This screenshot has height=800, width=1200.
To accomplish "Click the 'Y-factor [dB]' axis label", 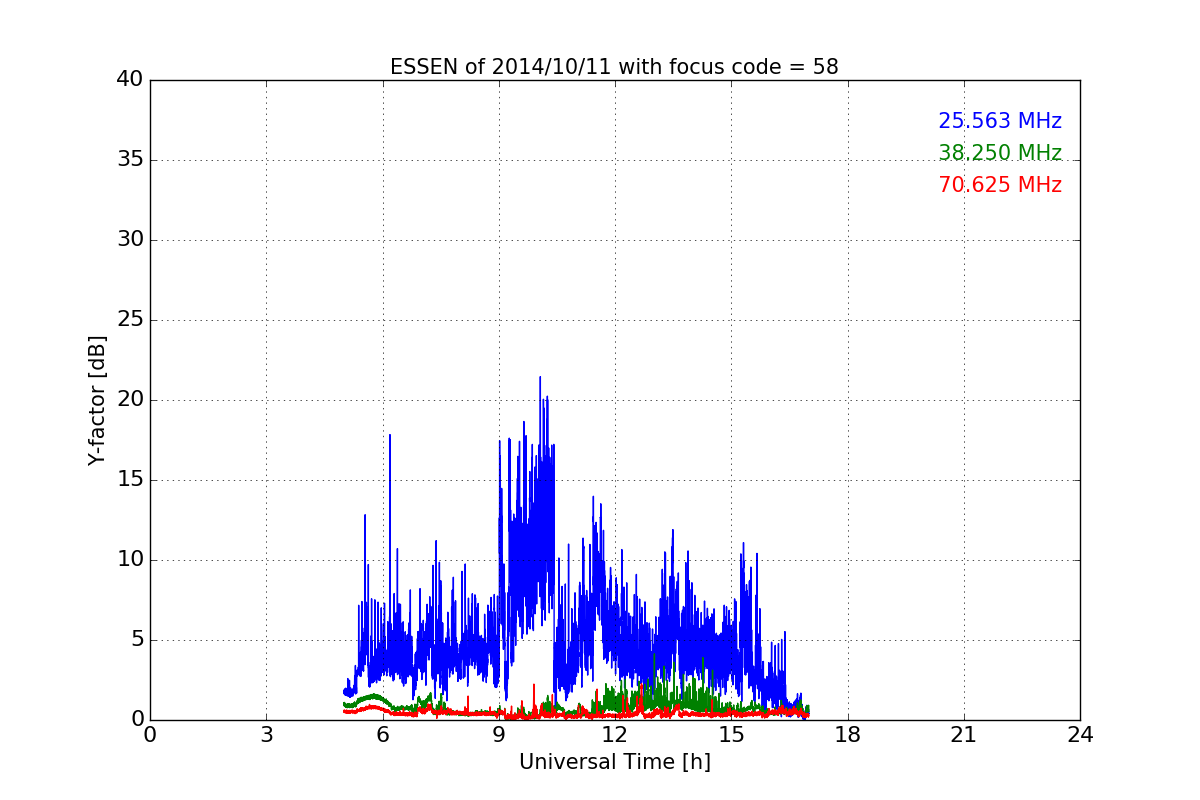I will tap(97, 400).
